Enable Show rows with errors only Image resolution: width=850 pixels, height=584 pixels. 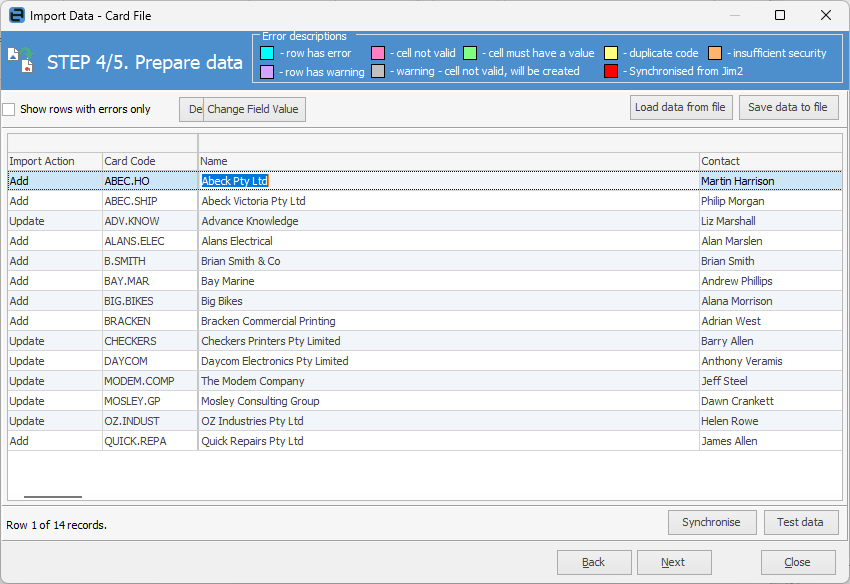(9, 110)
